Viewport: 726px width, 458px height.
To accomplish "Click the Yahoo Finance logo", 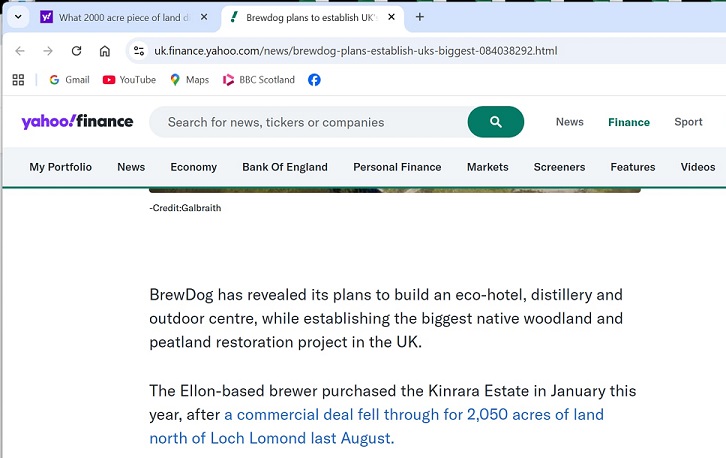I will pyautogui.click(x=77, y=122).
